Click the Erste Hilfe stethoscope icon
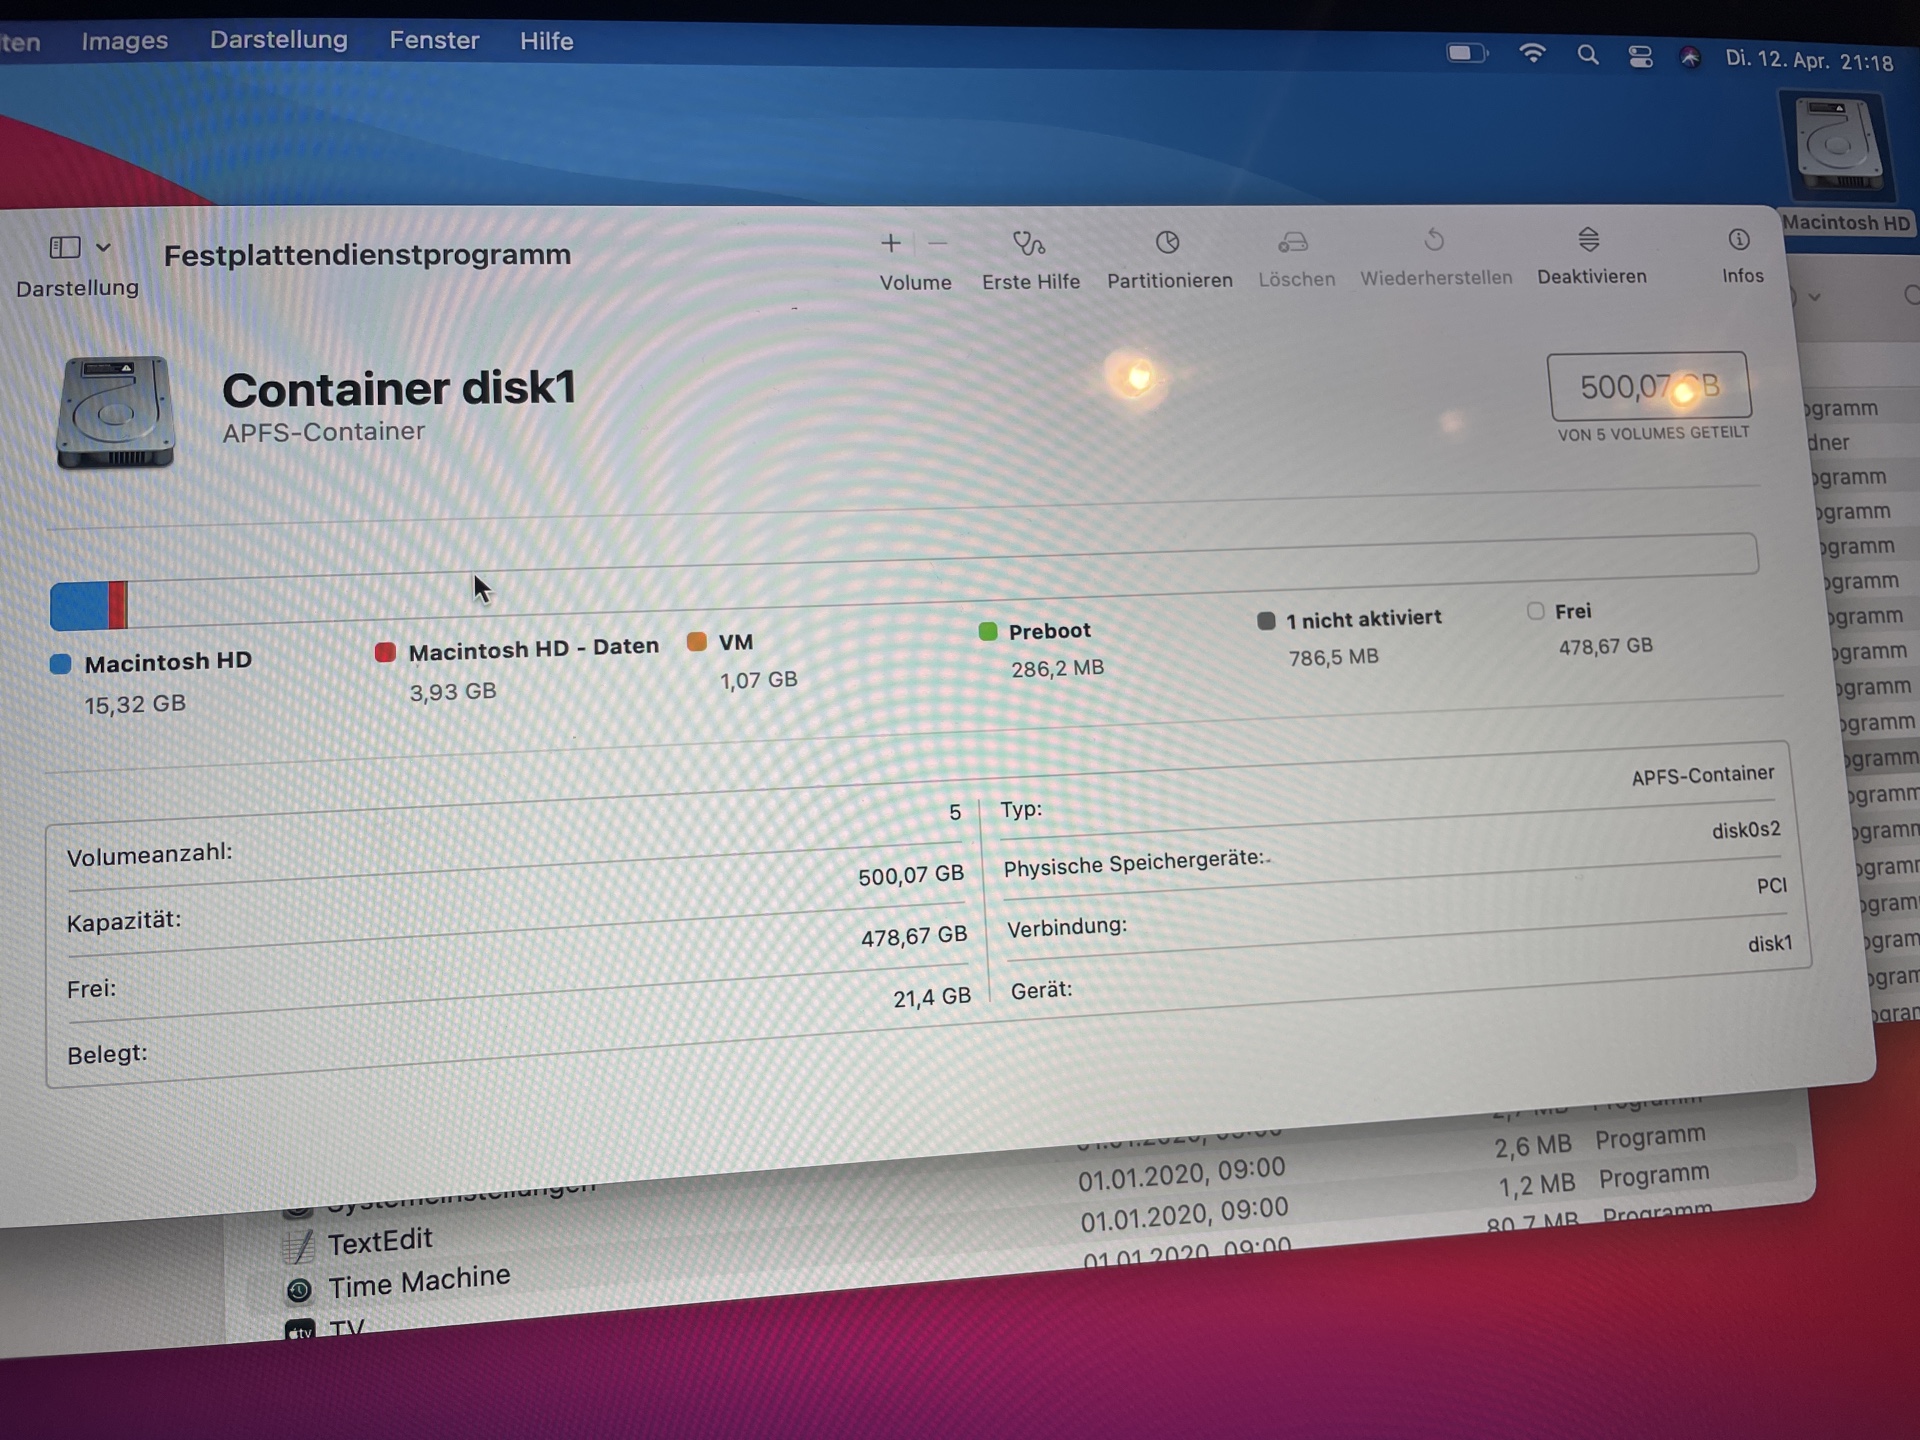1920x1440 pixels. 1028,244
